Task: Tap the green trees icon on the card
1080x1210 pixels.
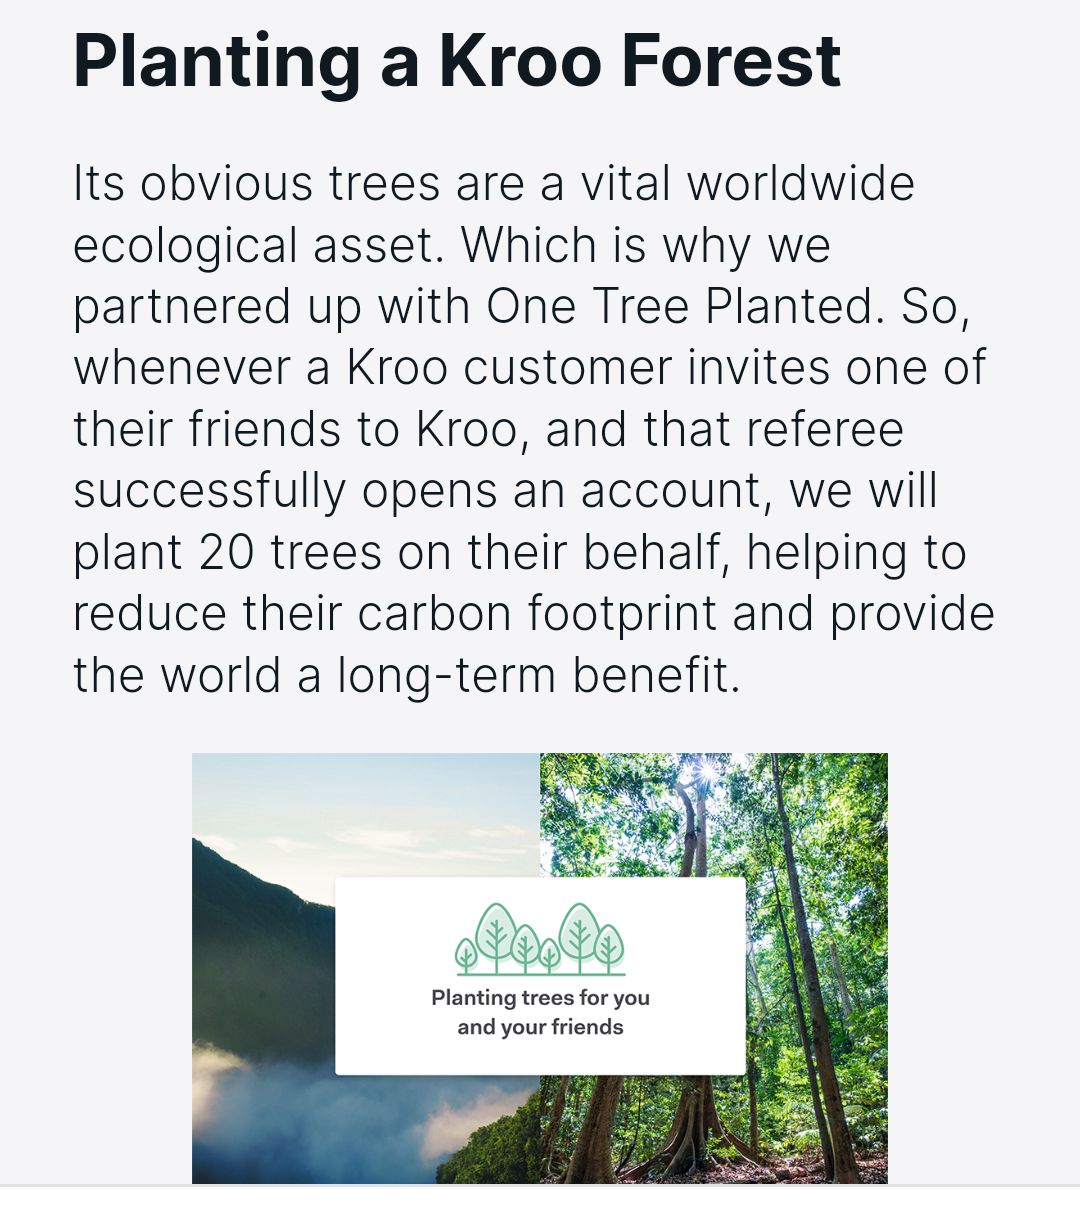Action: pyautogui.click(x=540, y=939)
